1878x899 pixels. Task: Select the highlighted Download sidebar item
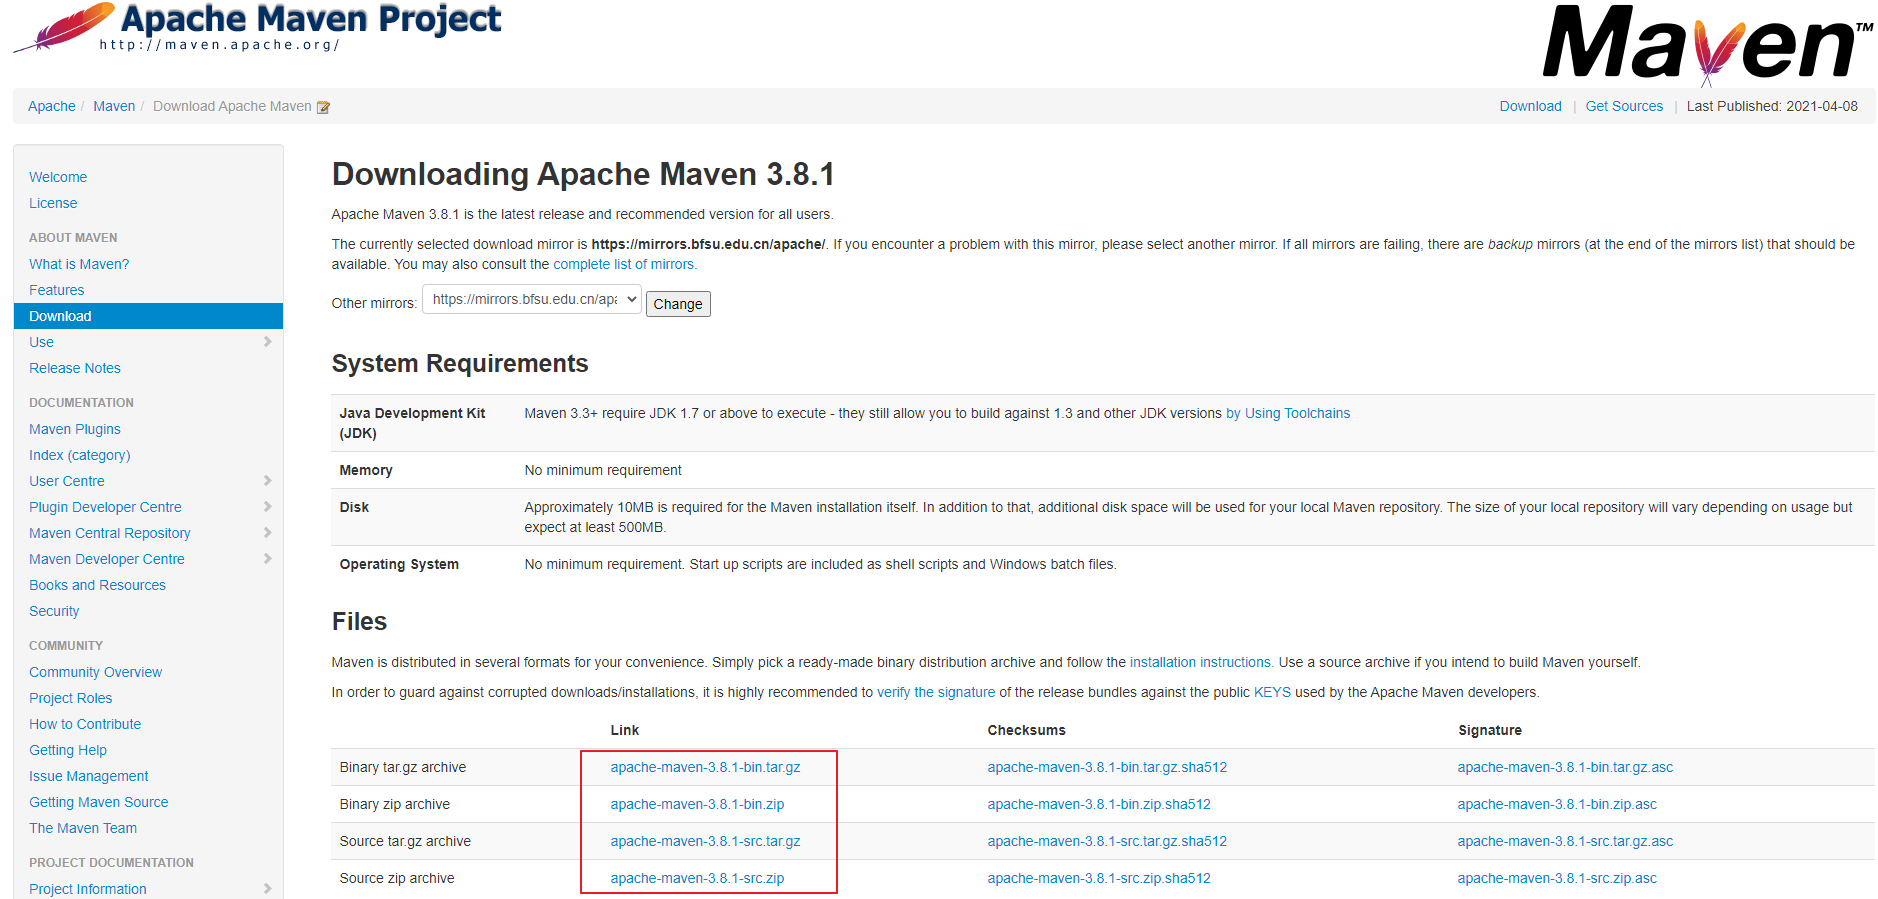[x=148, y=316]
